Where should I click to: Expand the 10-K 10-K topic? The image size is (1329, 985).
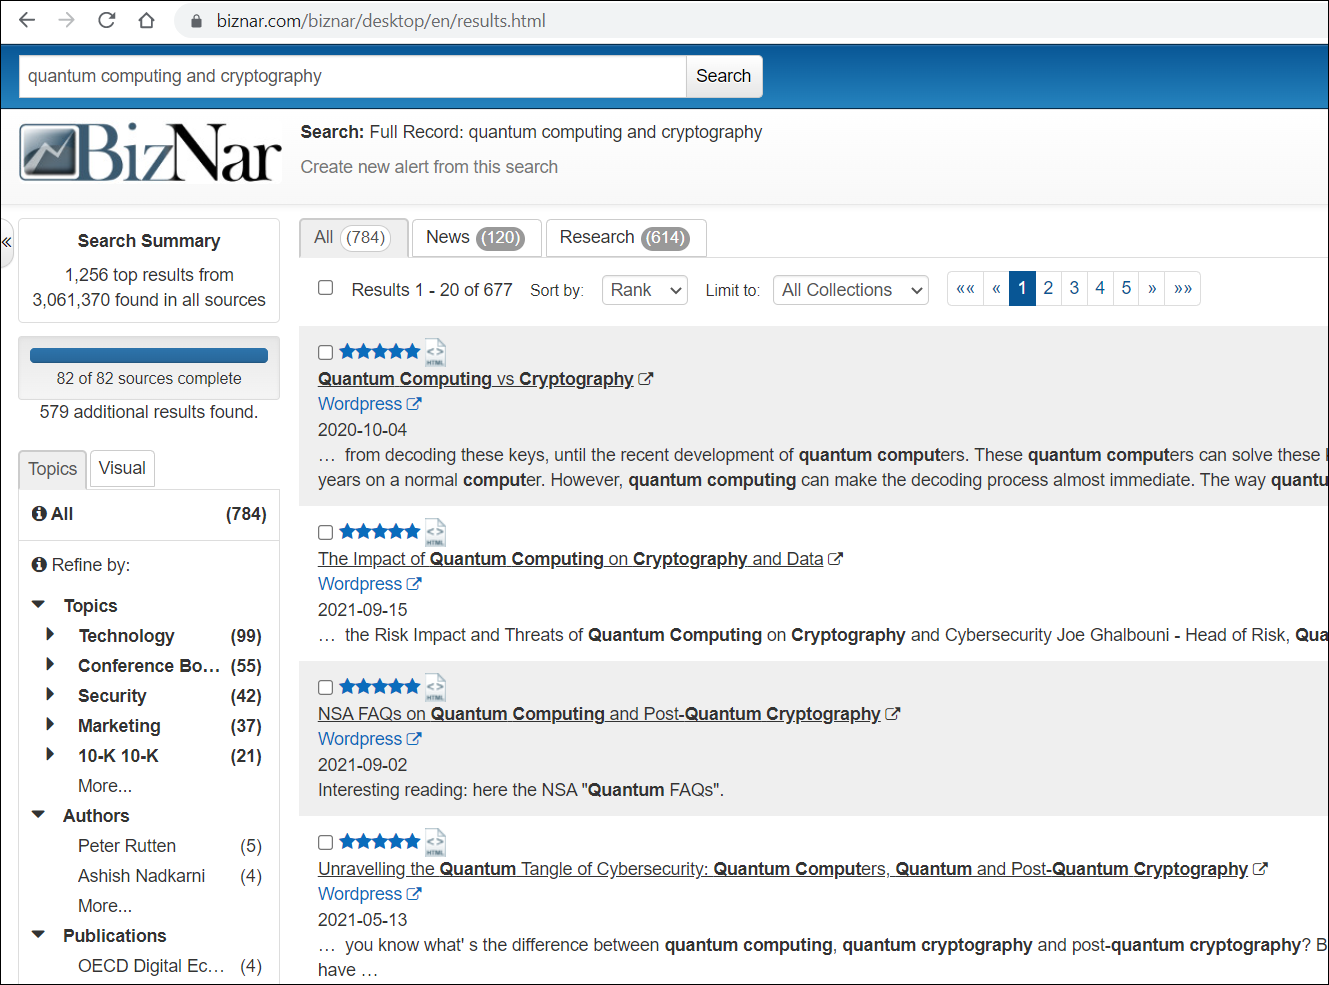50,754
